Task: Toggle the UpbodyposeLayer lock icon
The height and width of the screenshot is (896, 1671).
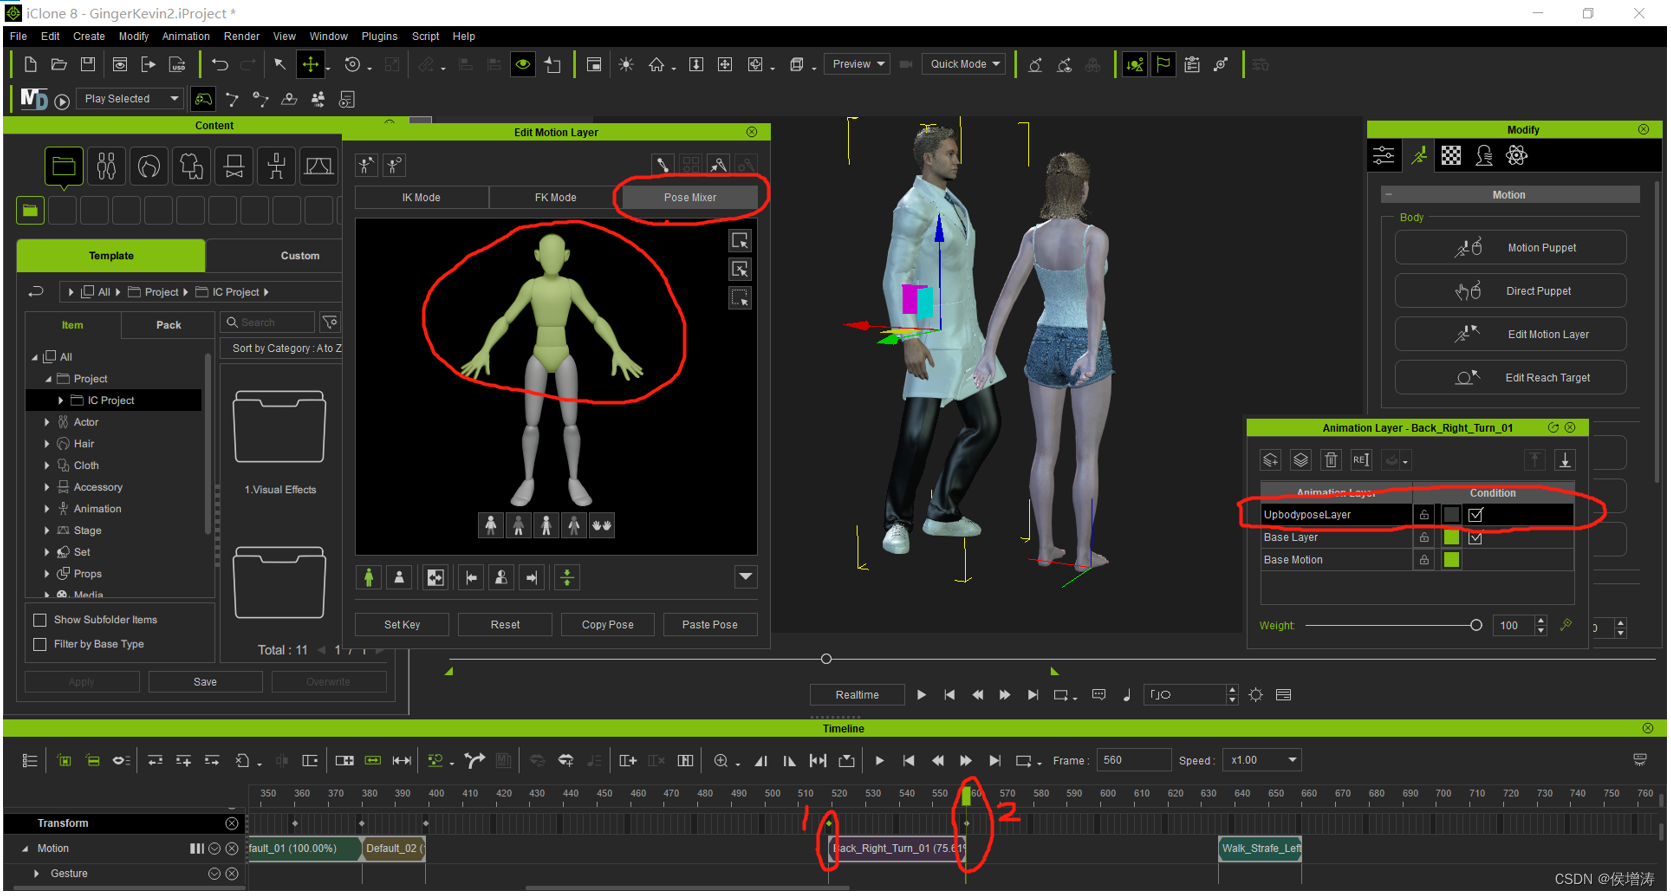Action: point(1424,515)
